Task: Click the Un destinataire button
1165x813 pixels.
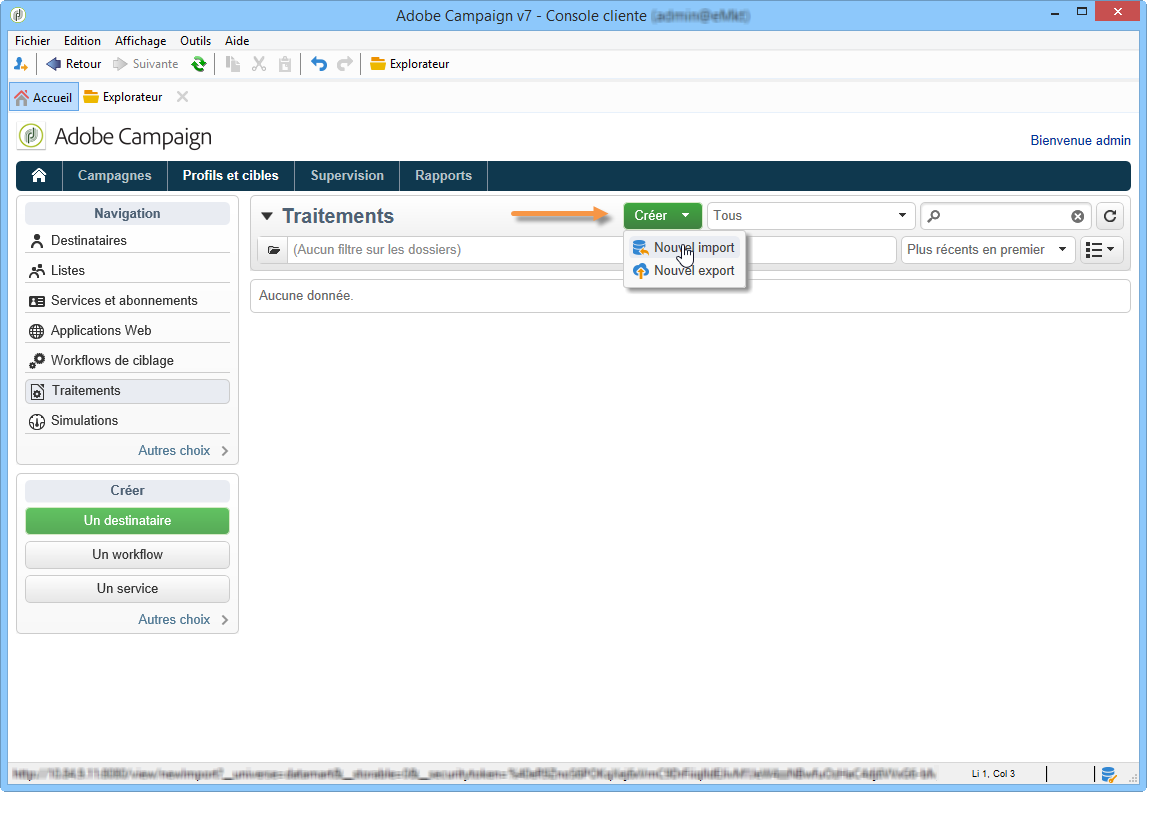Action: 127,521
